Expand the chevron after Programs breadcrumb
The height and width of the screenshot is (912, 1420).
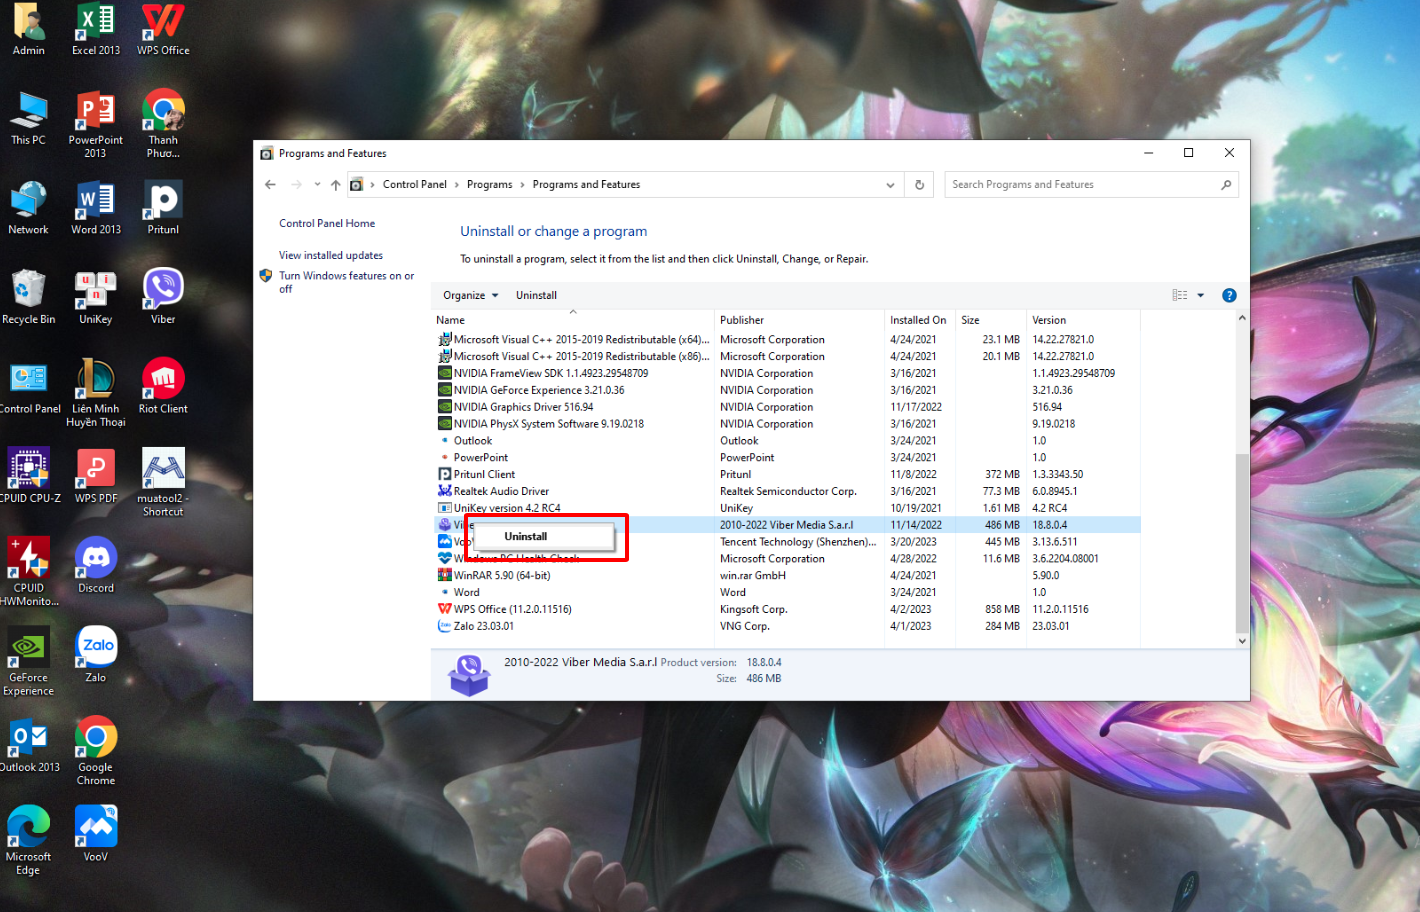(x=522, y=184)
